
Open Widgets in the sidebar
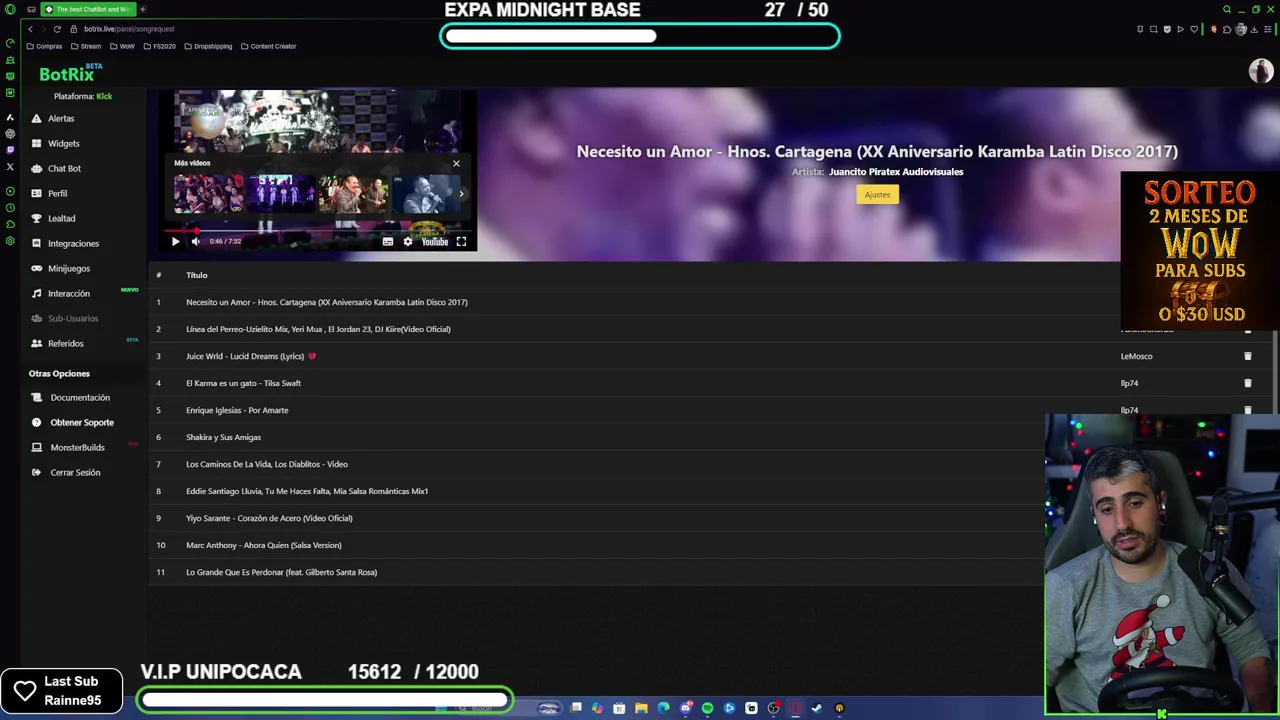tap(63, 143)
